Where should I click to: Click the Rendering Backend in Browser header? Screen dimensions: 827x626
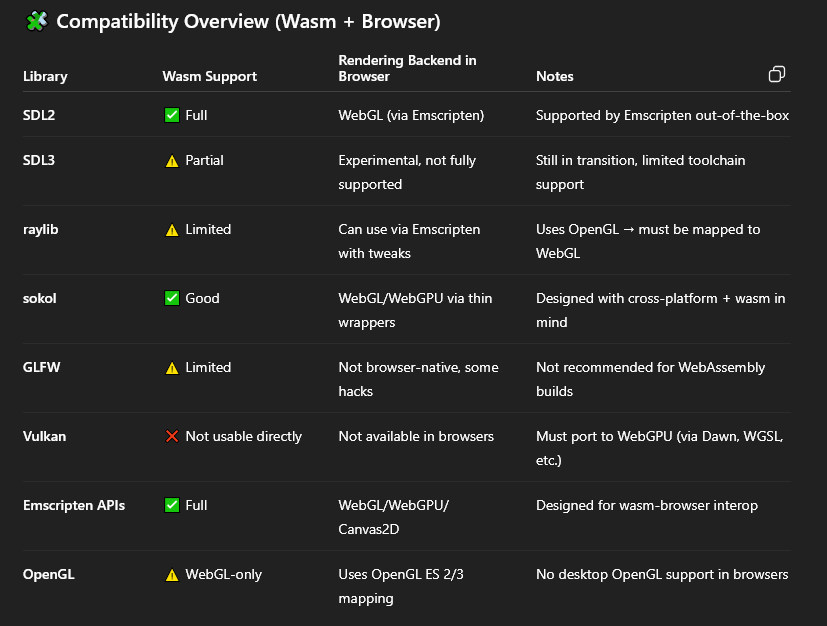tap(407, 68)
